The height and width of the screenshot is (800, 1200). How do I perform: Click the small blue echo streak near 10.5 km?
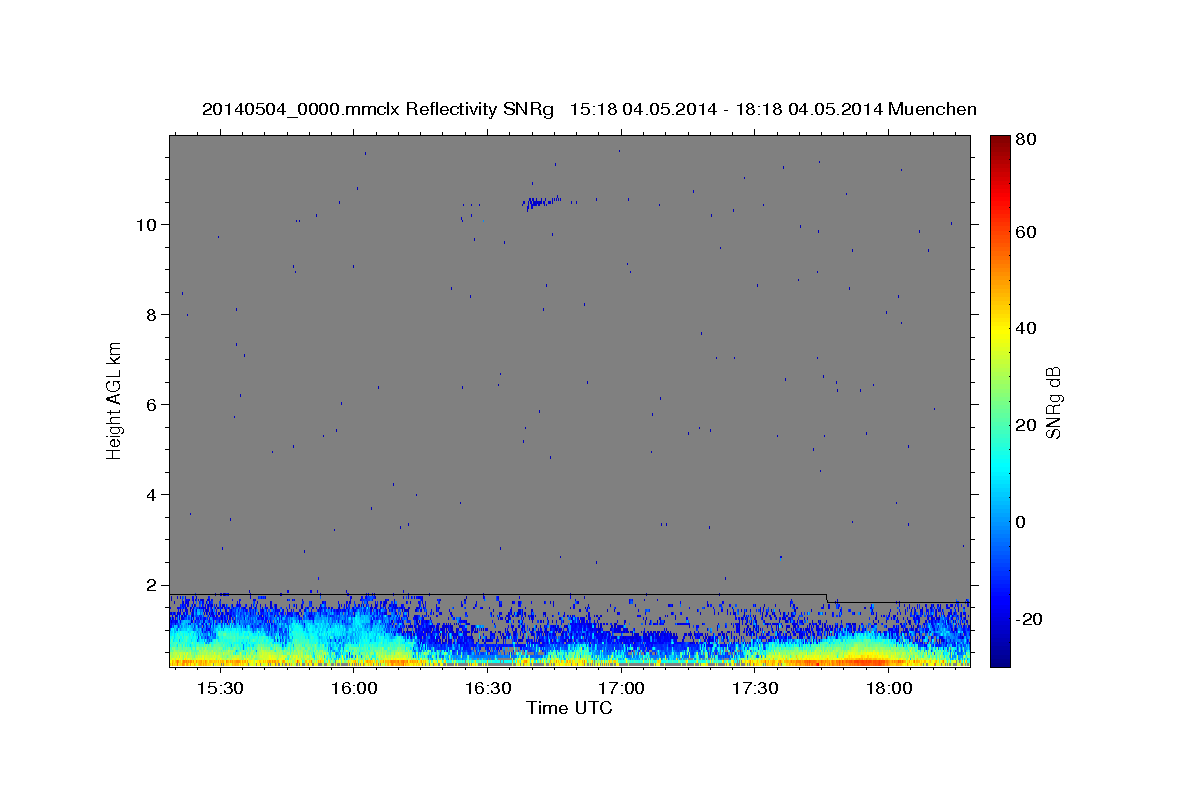[542, 203]
